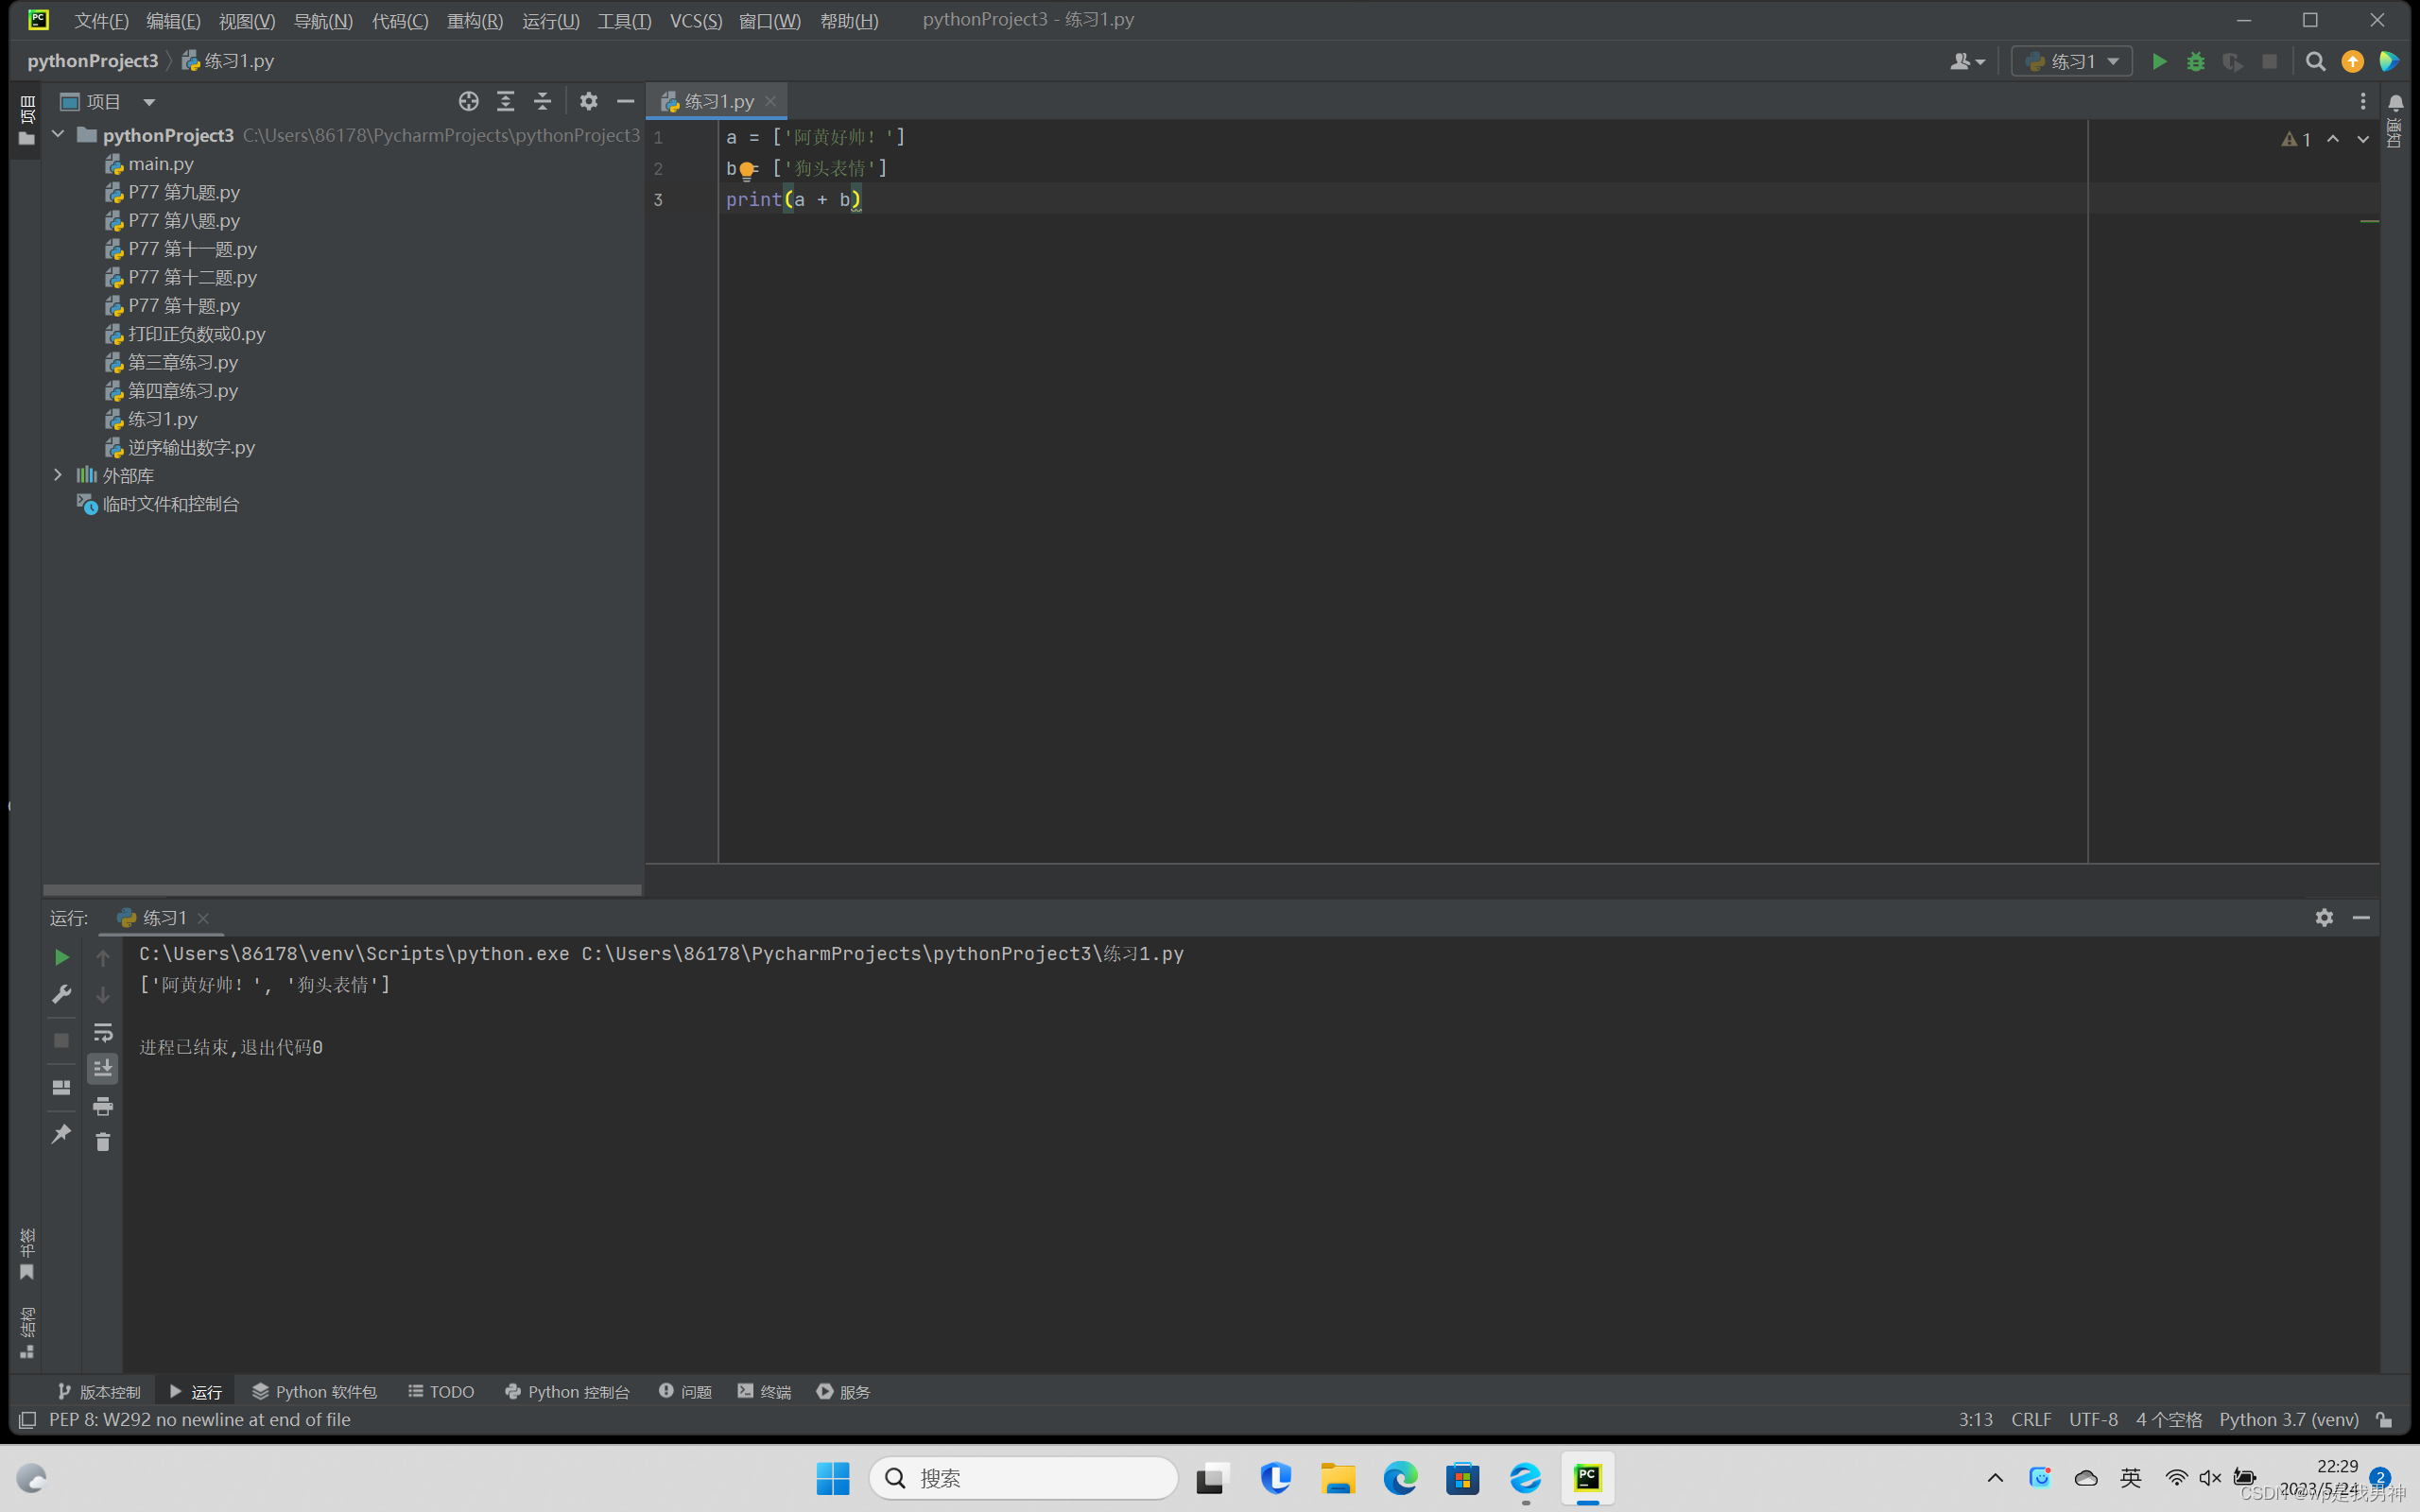Viewport: 2420px width, 1512px height.
Task: Click the Python 3.7 (venv) interpreter indicator
Action: click(2289, 1419)
